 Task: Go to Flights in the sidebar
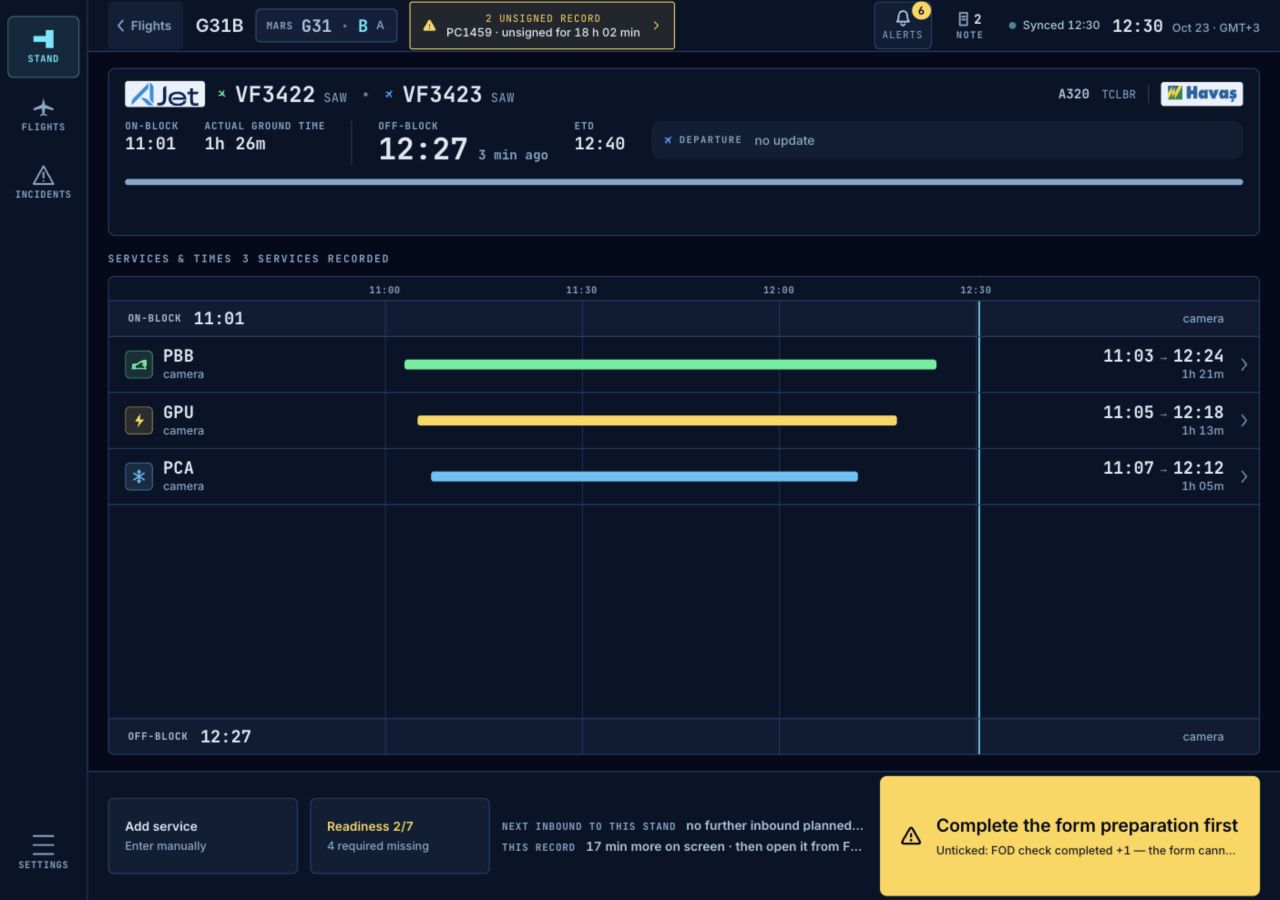pyautogui.click(x=43, y=115)
